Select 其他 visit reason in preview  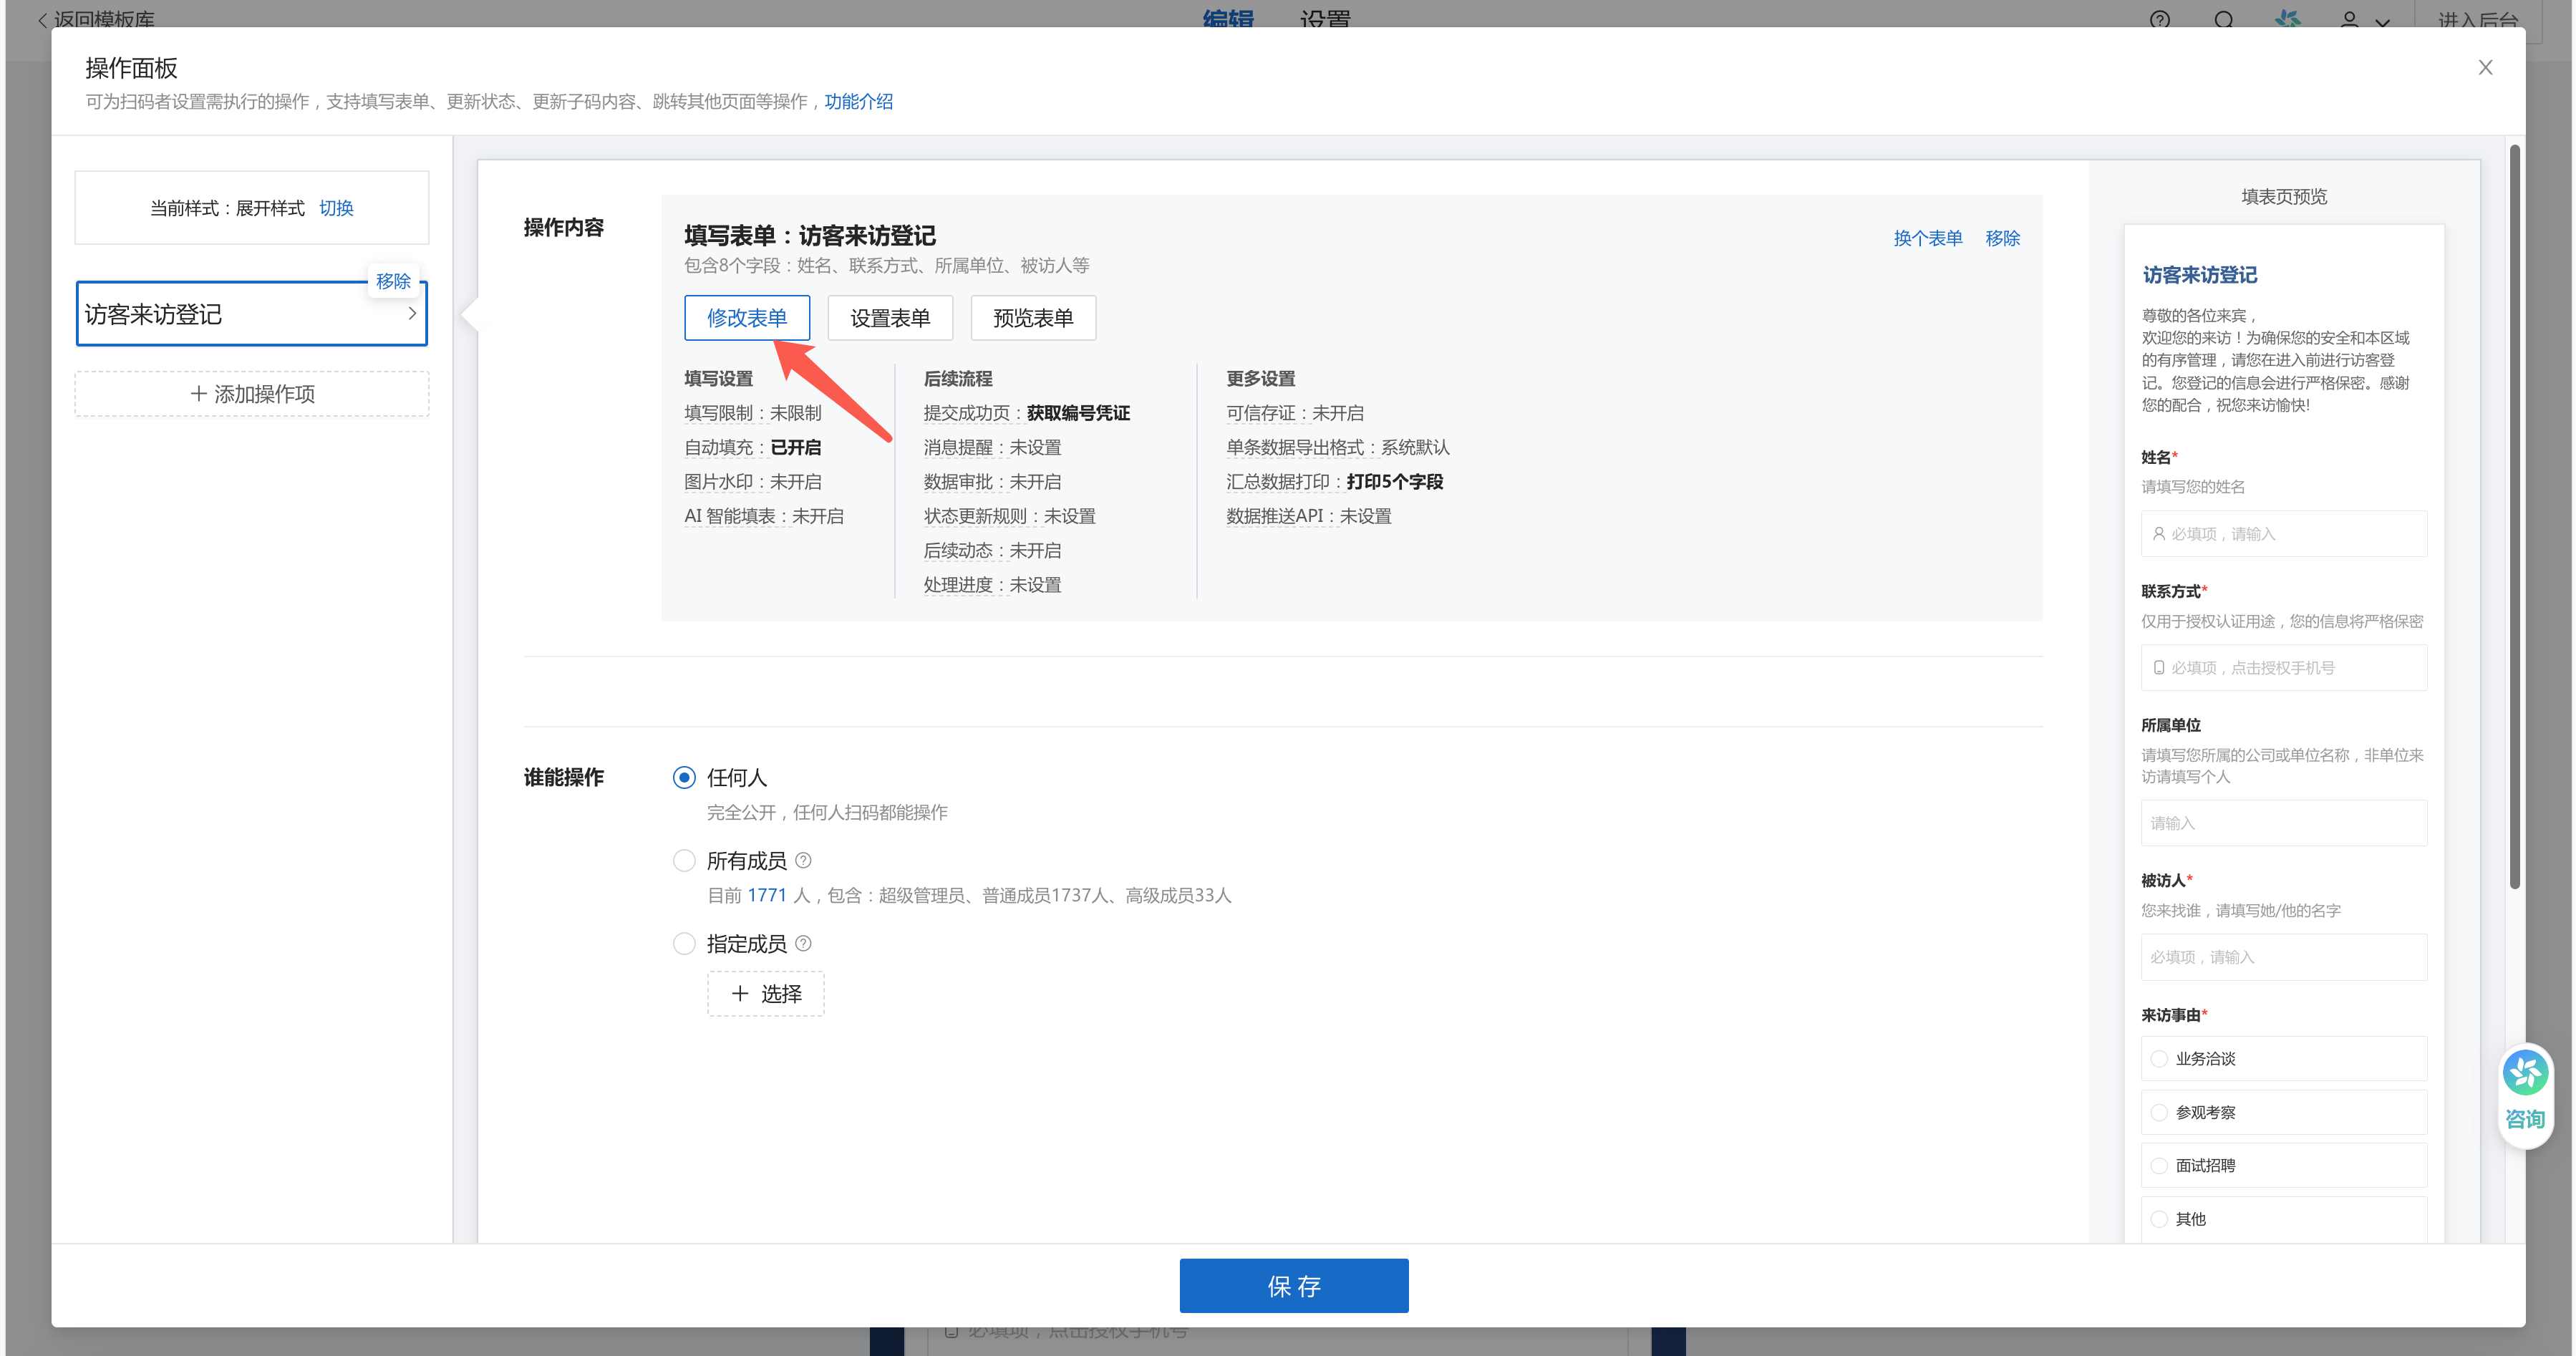click(x=2284, y=1219)
